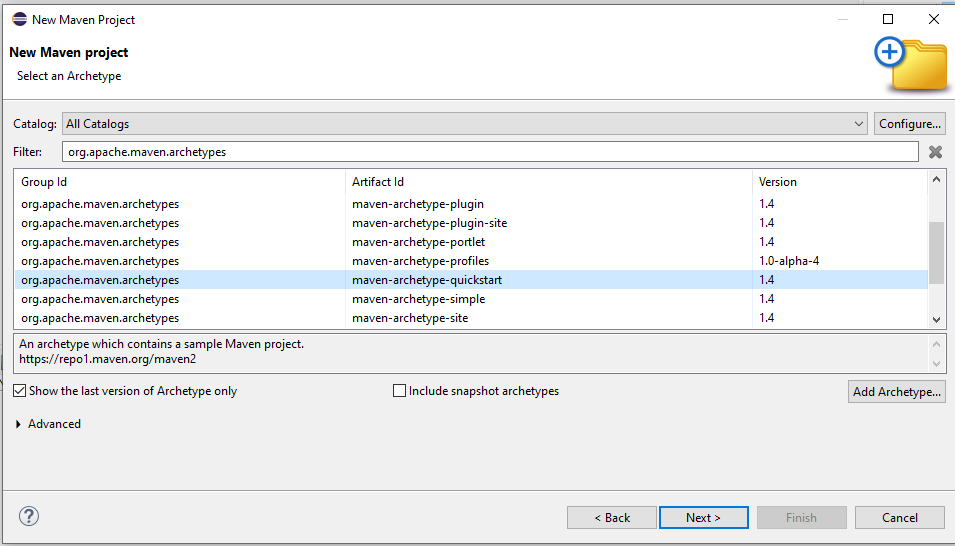Uncheck Show the last version of Archetype only
Screen dimensions: 955x546
click(x=20, y=391)
